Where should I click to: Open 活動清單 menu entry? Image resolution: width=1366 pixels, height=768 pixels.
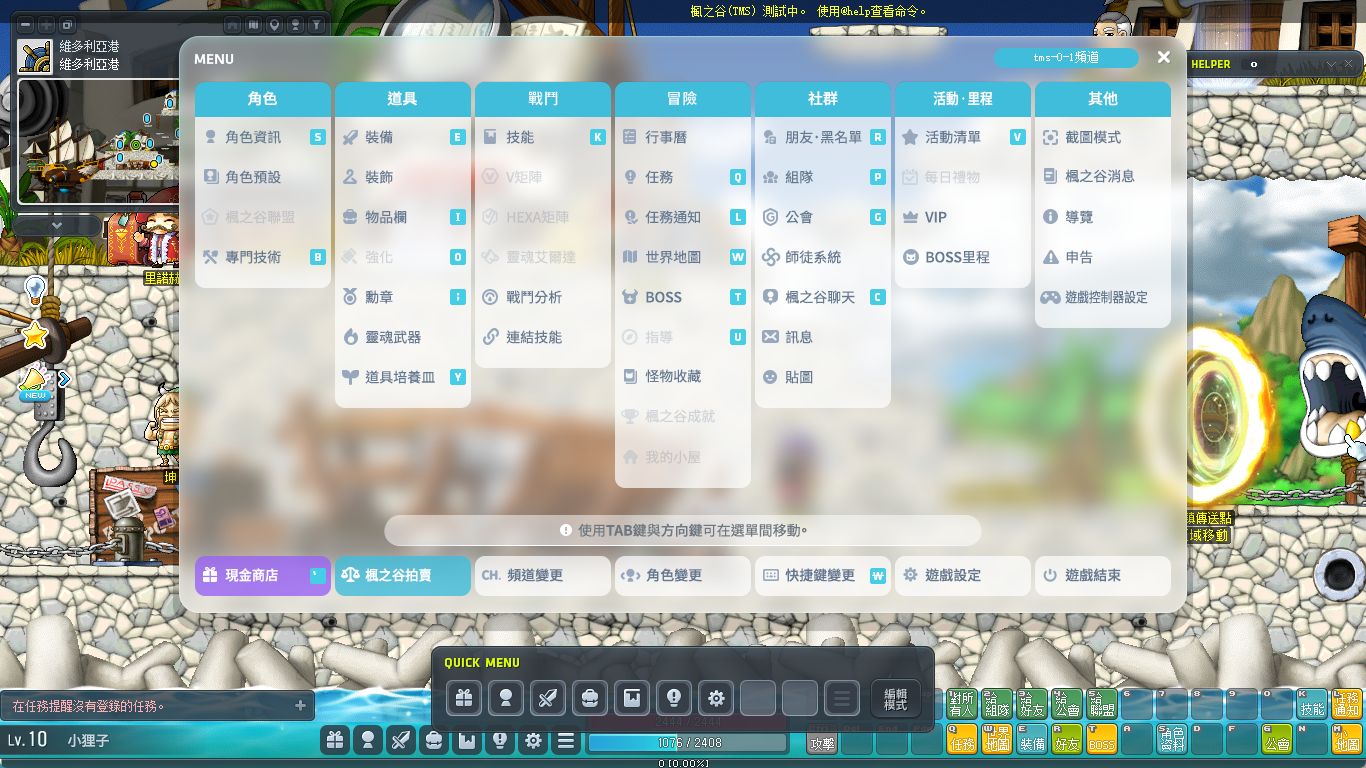(x=963, y=137)
